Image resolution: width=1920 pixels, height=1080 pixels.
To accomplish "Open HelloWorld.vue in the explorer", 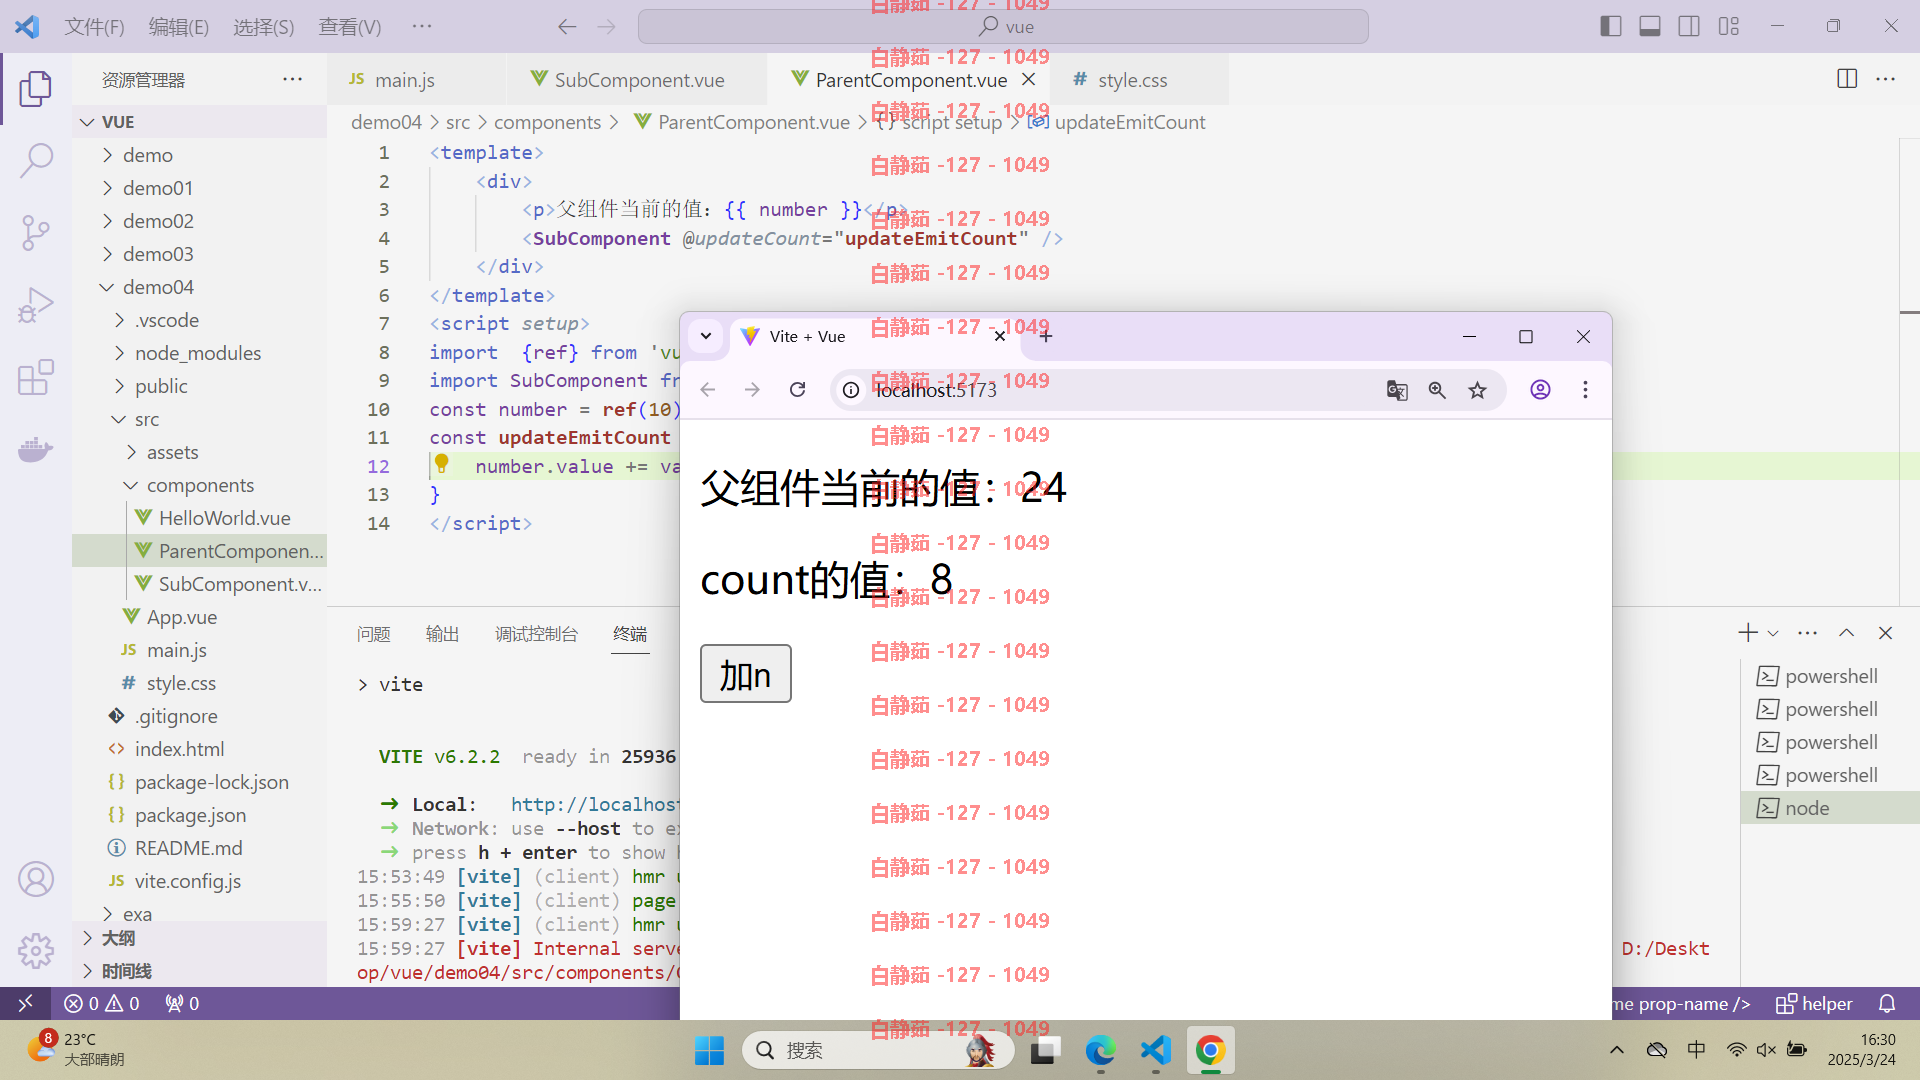I will [224, 518].
